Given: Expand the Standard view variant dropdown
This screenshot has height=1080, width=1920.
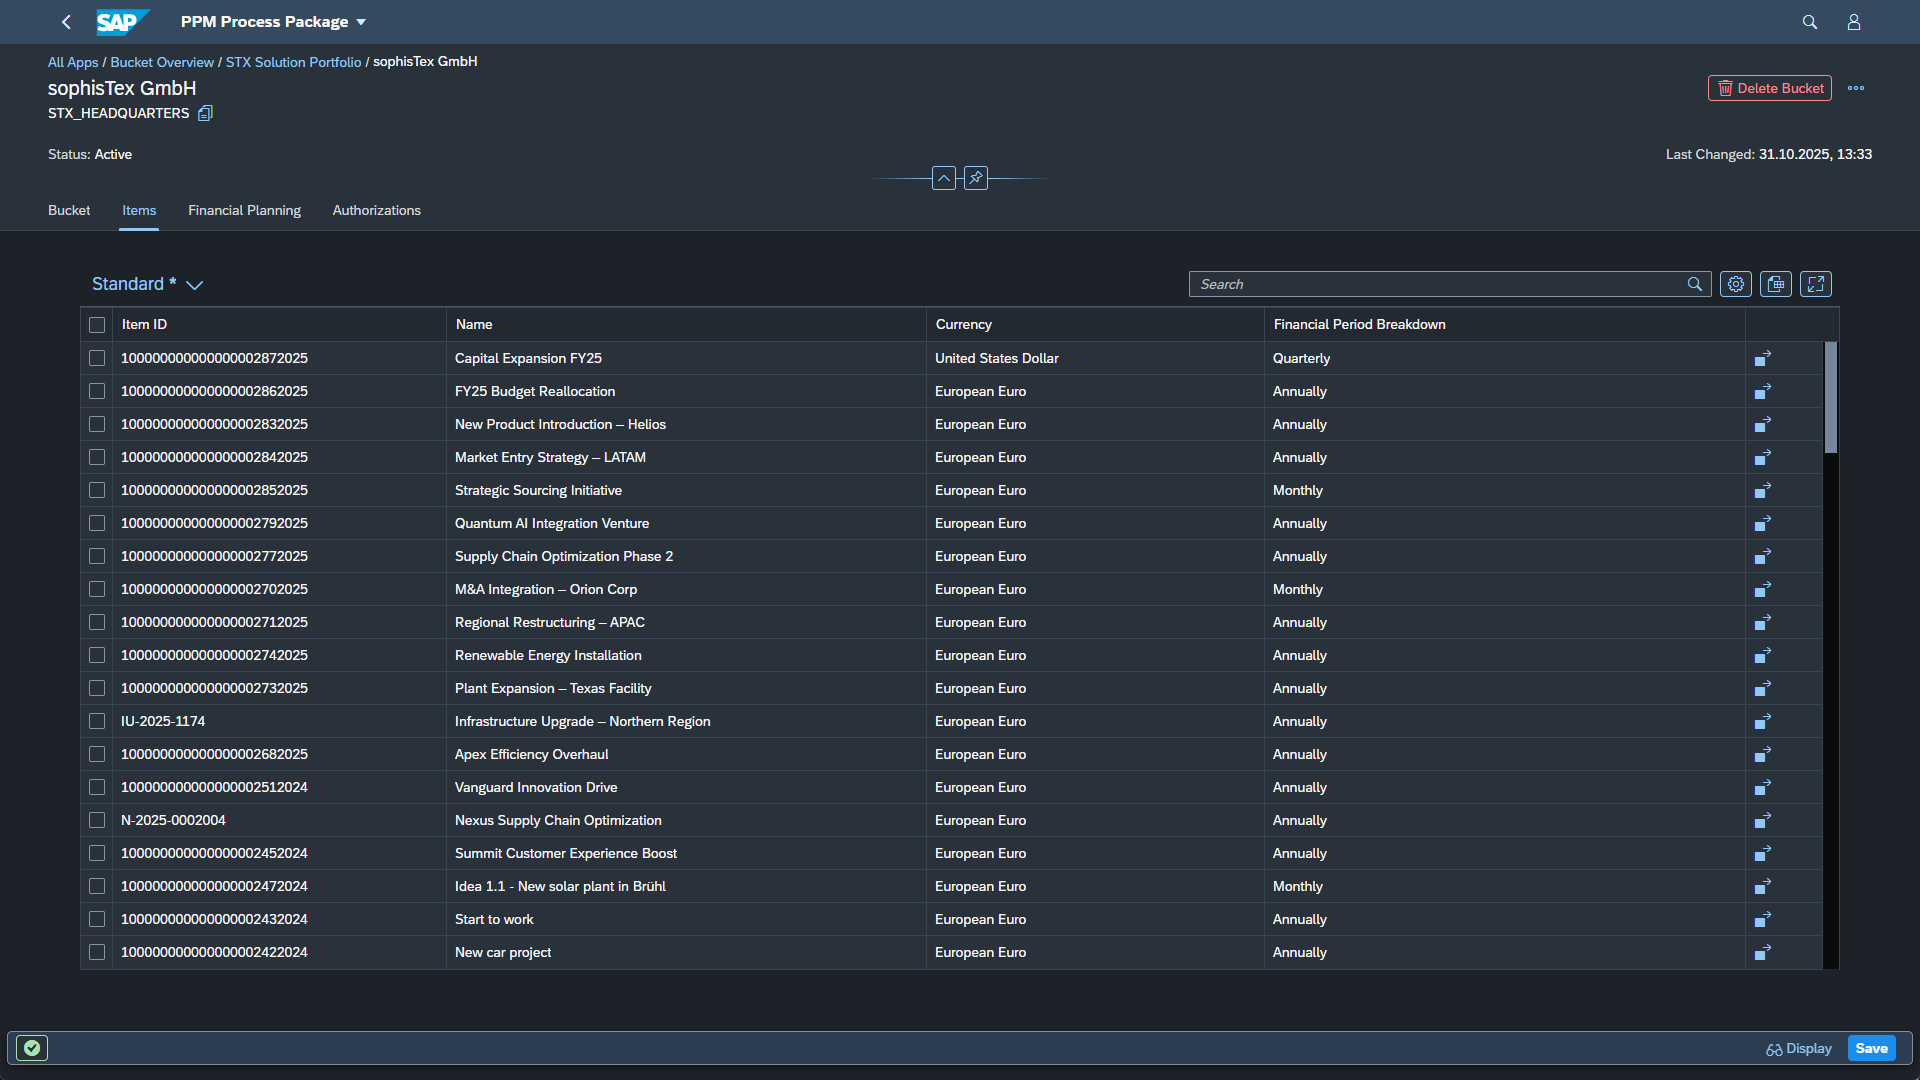Looking at the screenshot, I should coord(195,285).
